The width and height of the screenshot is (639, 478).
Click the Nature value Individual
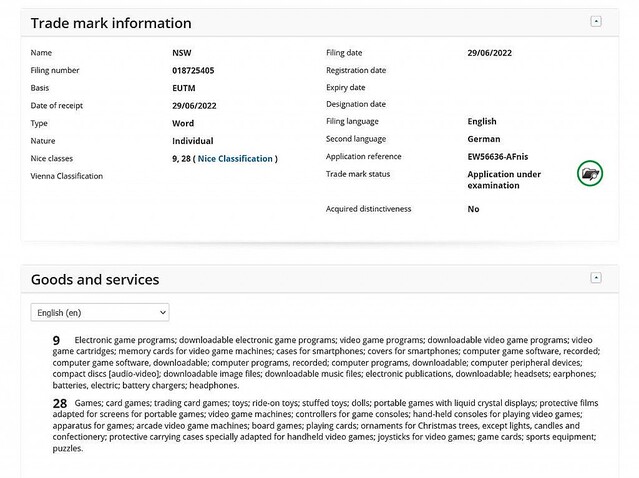192,141
